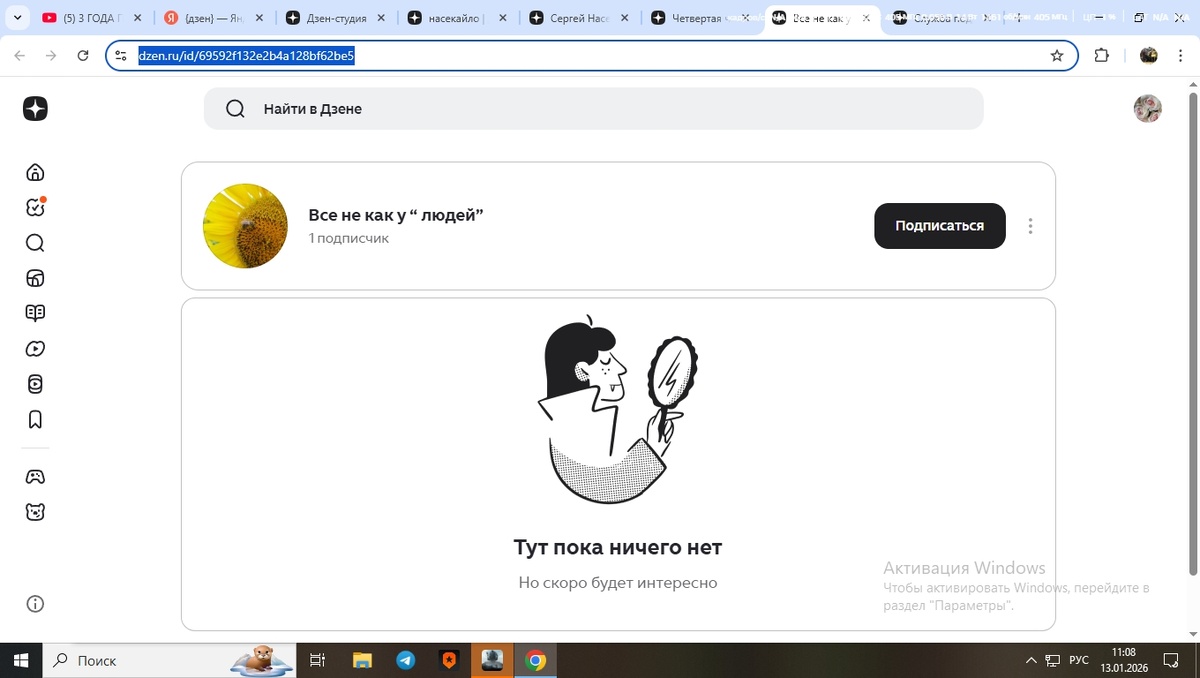Switch to the Сергей Насе tab
Image resolution: width=1200 pixels, height=678 pixels.
tap(578, 18)
